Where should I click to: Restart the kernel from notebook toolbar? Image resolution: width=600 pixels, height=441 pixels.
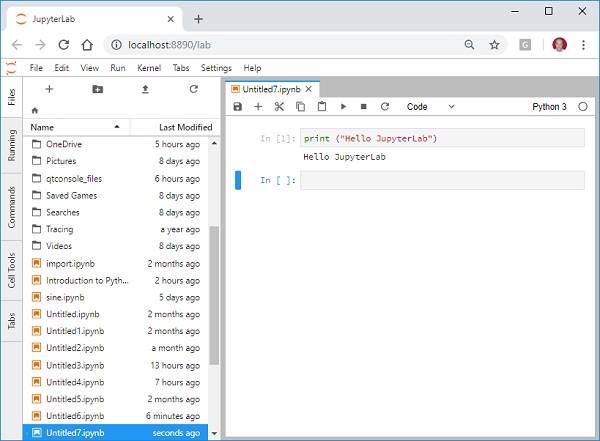[x=384, y=107]
